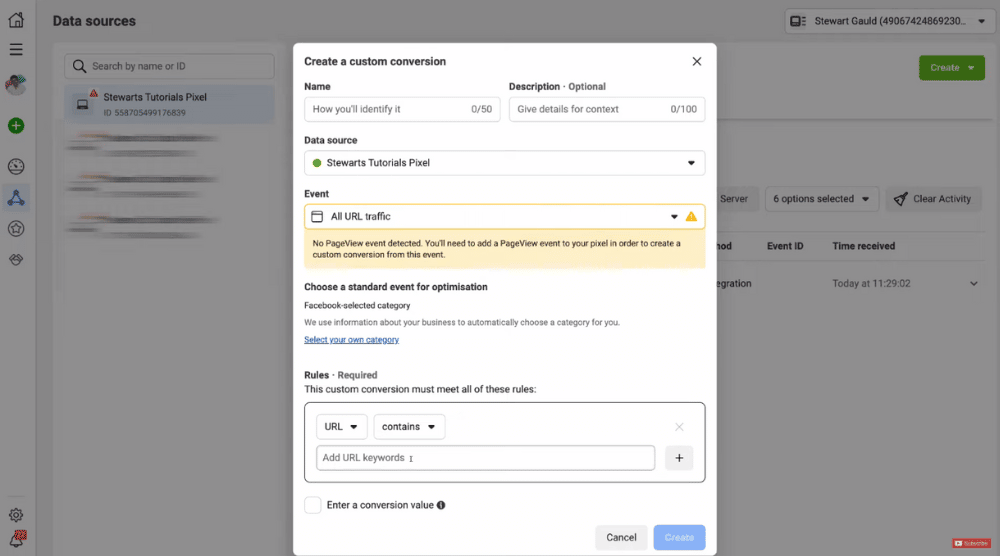Open the 6 options selected dropdown
This screenshot has height=556, width=1000.
pos(821,199)
